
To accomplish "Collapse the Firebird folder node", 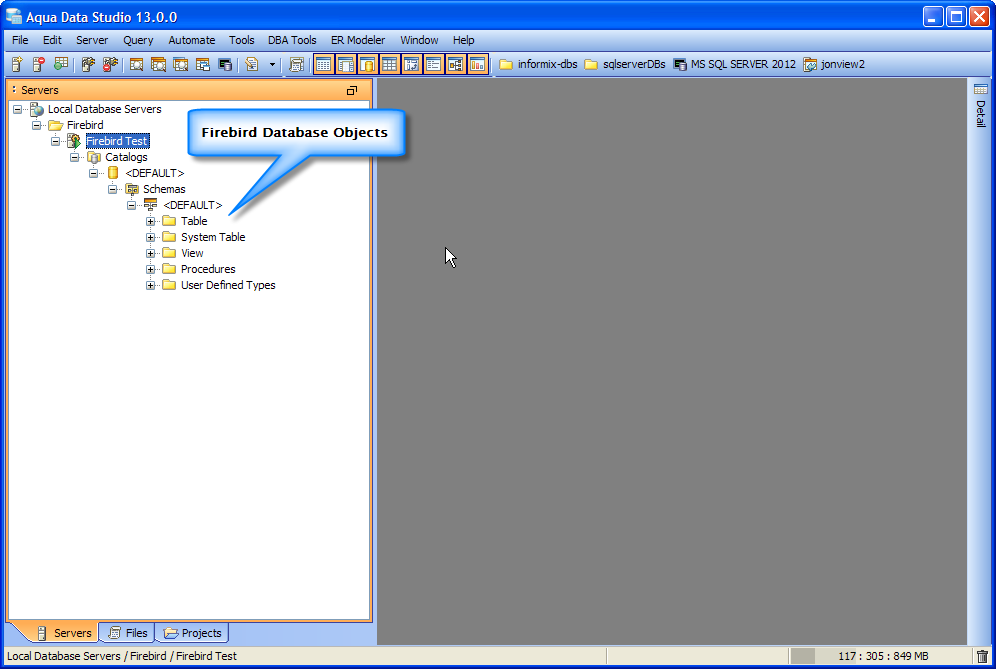I will point(36,125).
